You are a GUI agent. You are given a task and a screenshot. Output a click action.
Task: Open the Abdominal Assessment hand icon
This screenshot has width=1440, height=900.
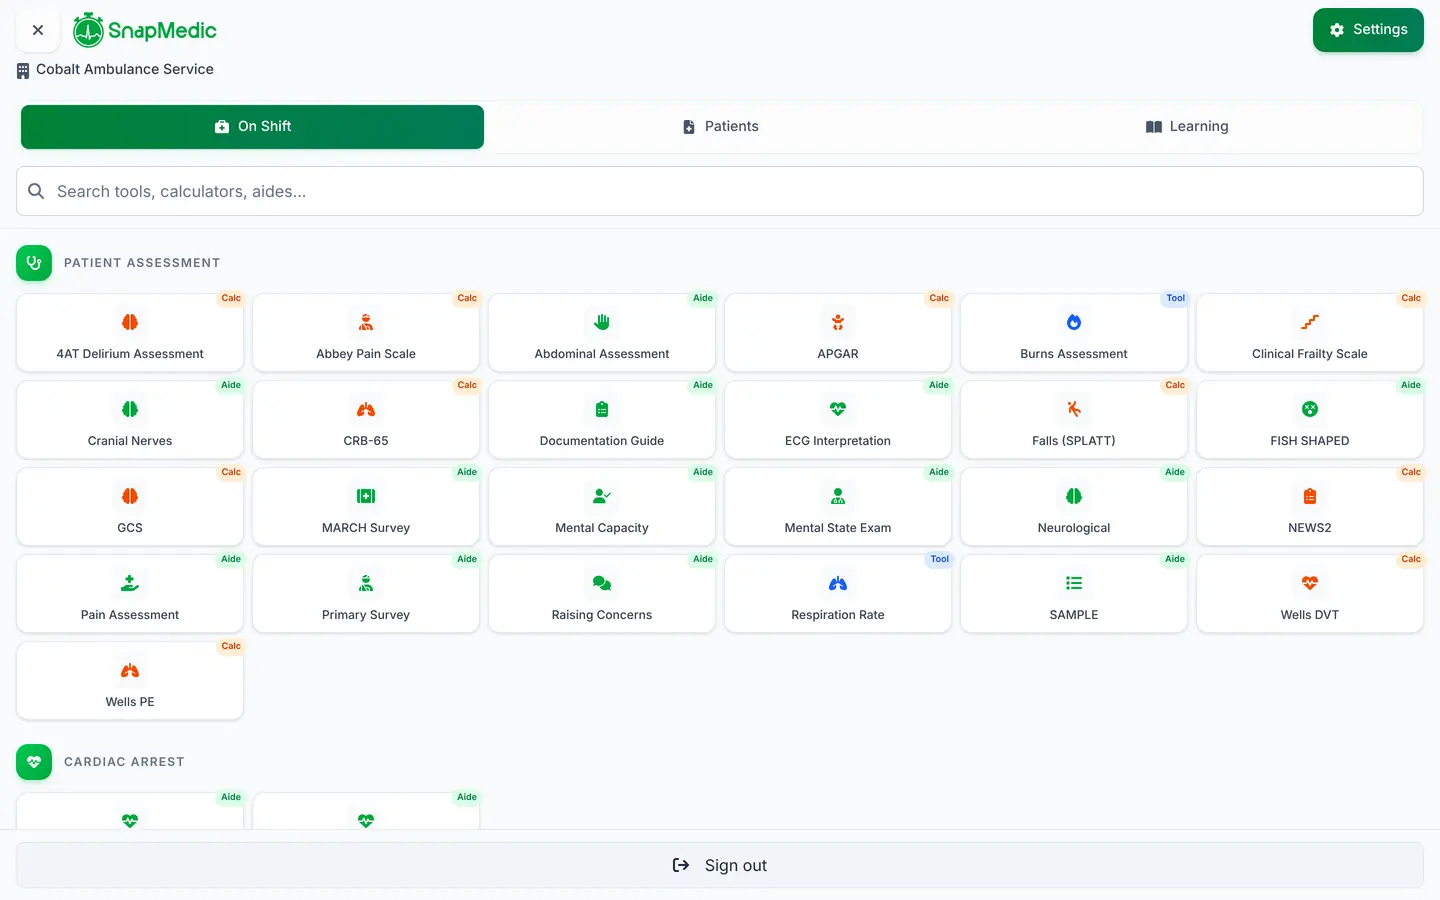point(602,322)
